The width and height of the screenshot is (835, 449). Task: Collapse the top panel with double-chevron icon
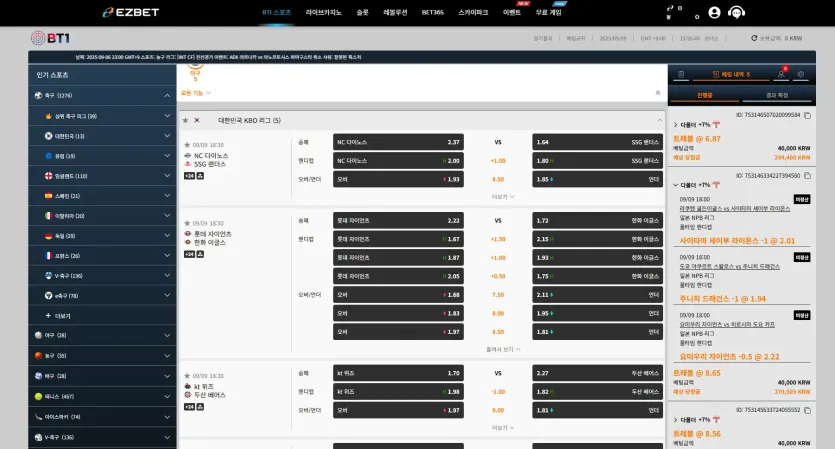(x=658, y=93)
